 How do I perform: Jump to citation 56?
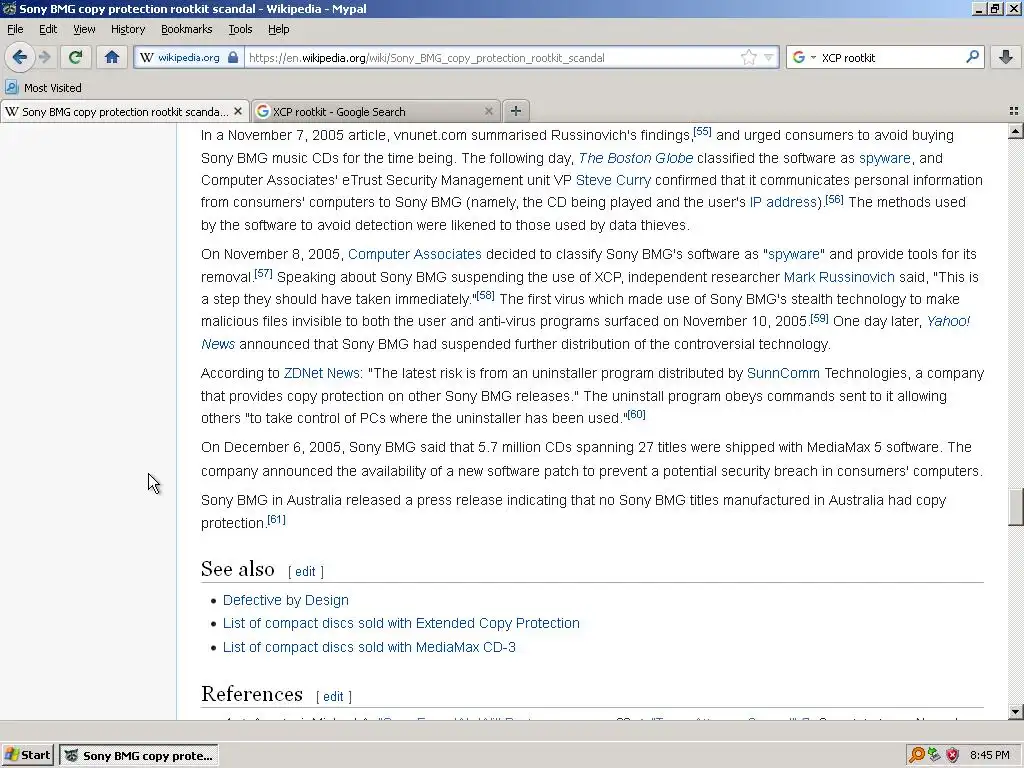(x=834, y=199)
